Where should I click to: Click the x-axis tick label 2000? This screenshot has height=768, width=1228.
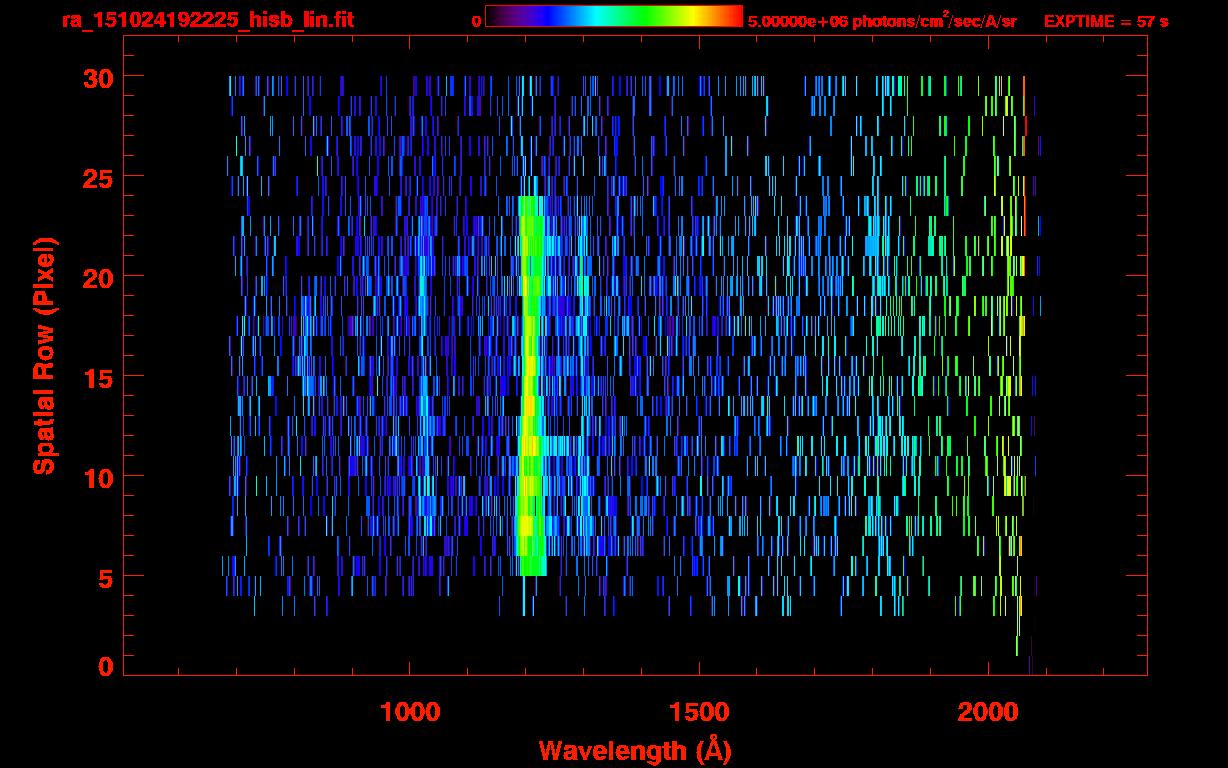pos(987,712)
